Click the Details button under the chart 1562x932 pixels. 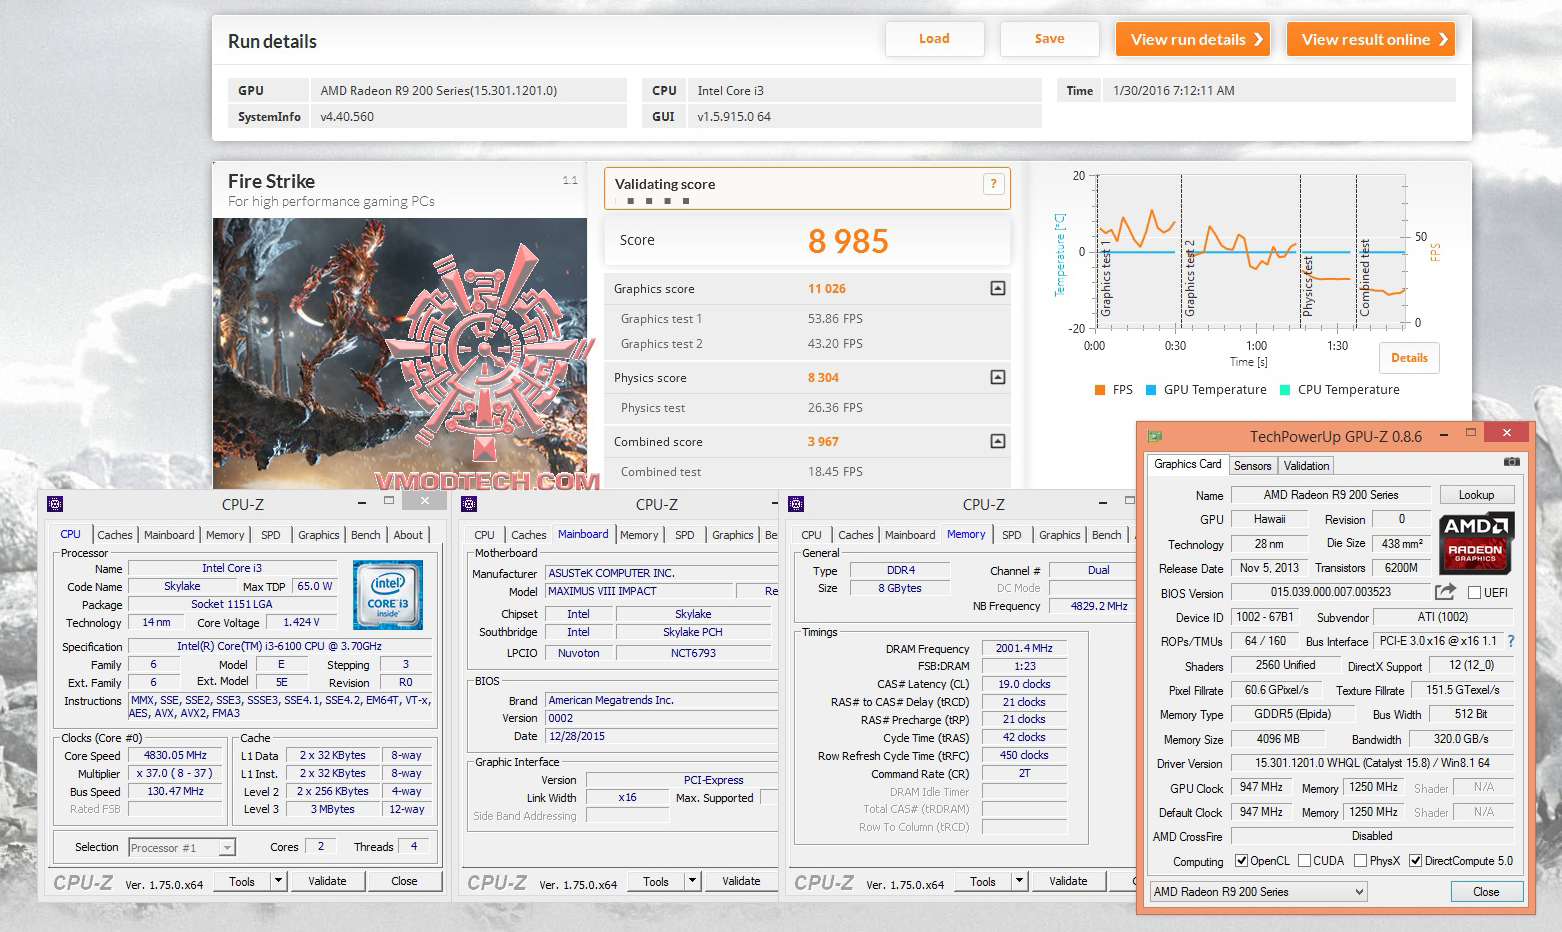point(1409,358)
